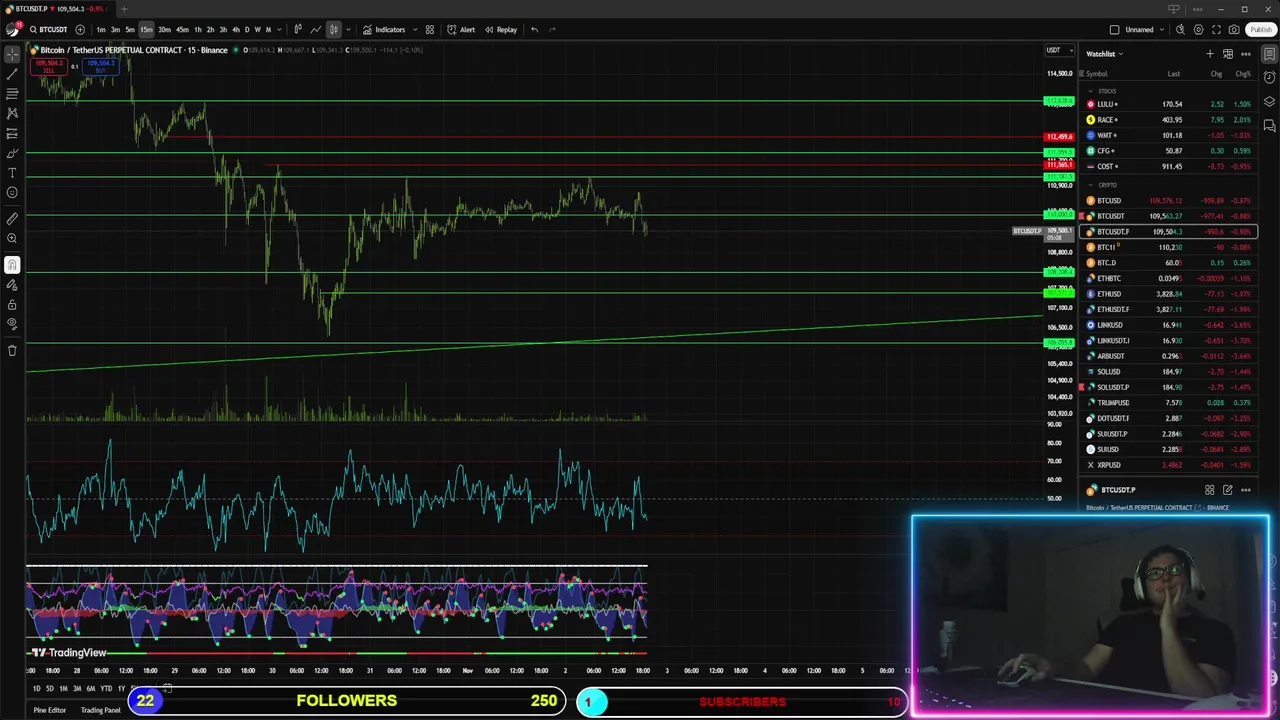Open the Unnamed layout dropdown

[1143, 30]
